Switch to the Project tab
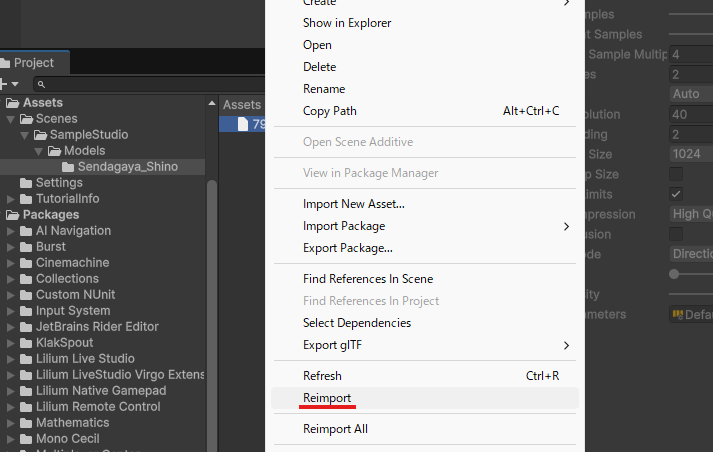The image size is (713, 452). point(34,63)
